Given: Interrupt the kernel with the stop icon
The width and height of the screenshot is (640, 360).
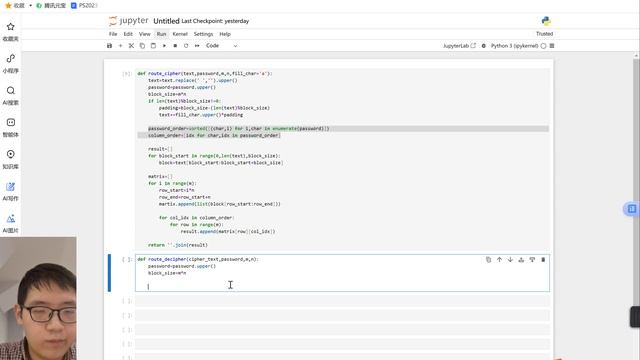Looking at the screenshot, I should (x=175, y=46).
